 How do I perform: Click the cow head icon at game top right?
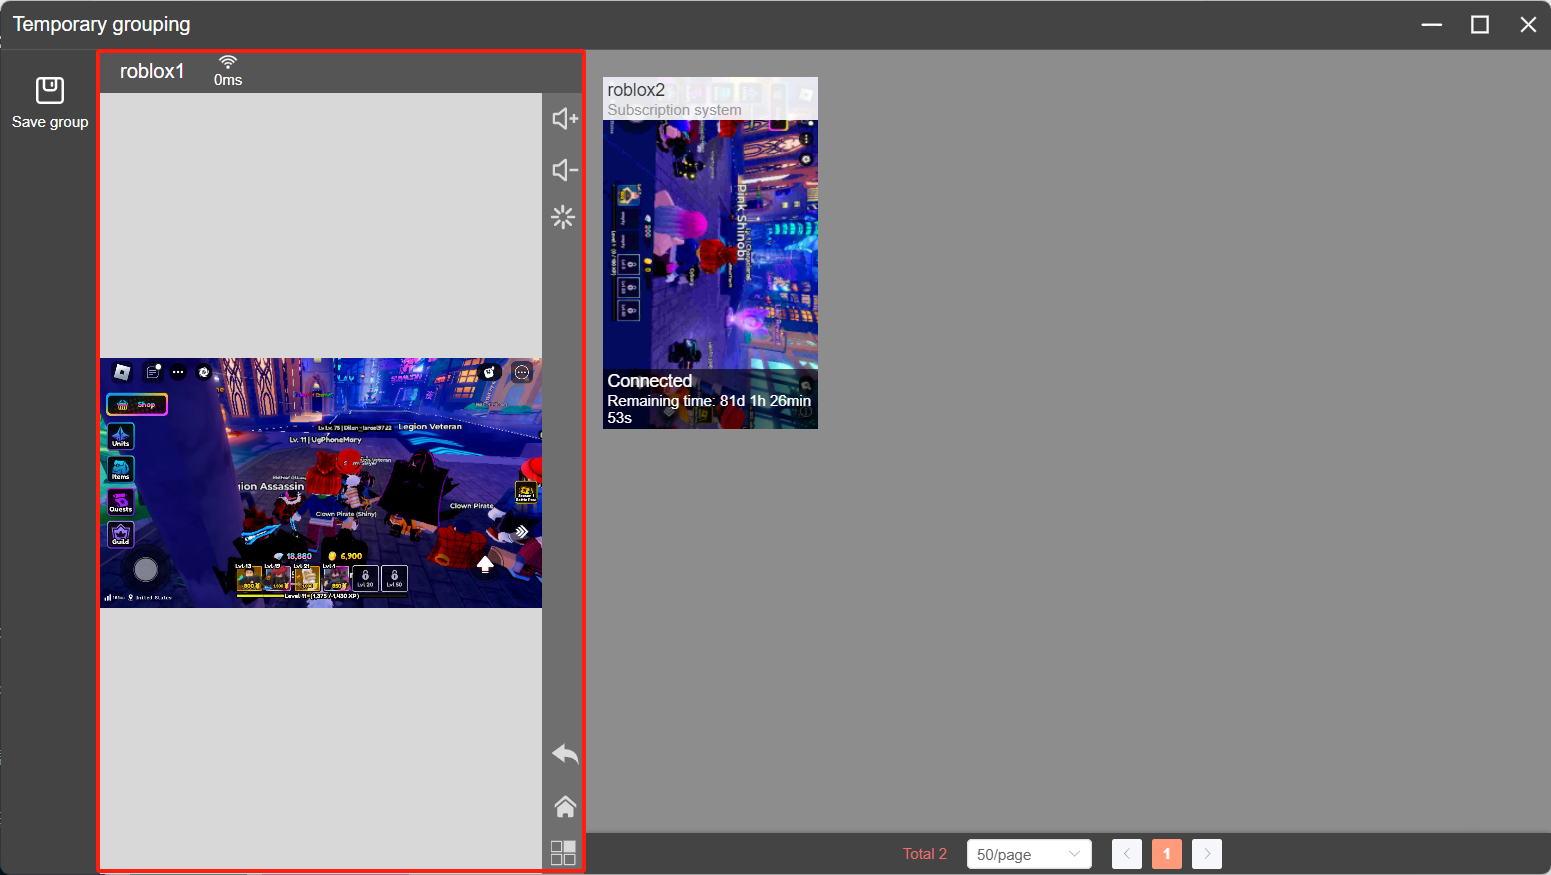(490, 372)
